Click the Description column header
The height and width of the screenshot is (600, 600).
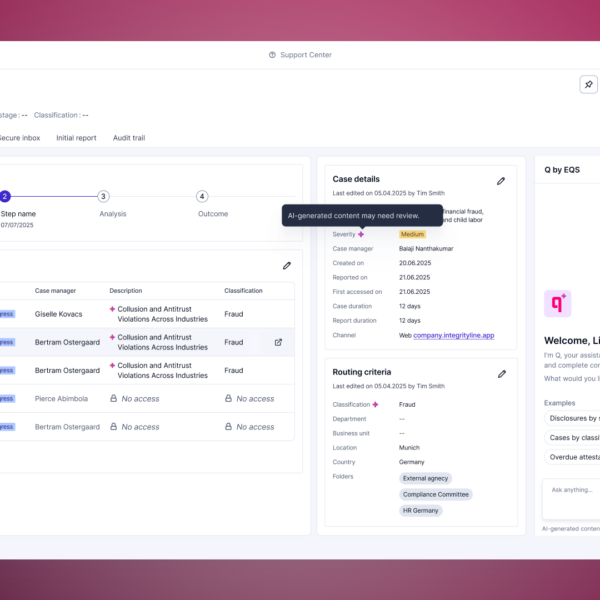point(126,291)
